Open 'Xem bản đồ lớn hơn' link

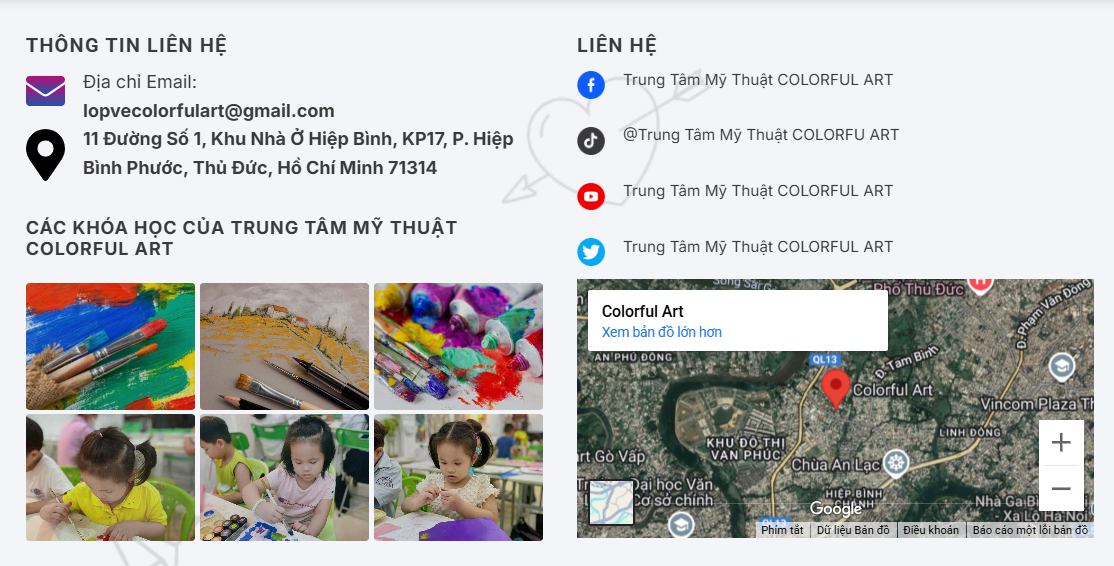(661, 332)
